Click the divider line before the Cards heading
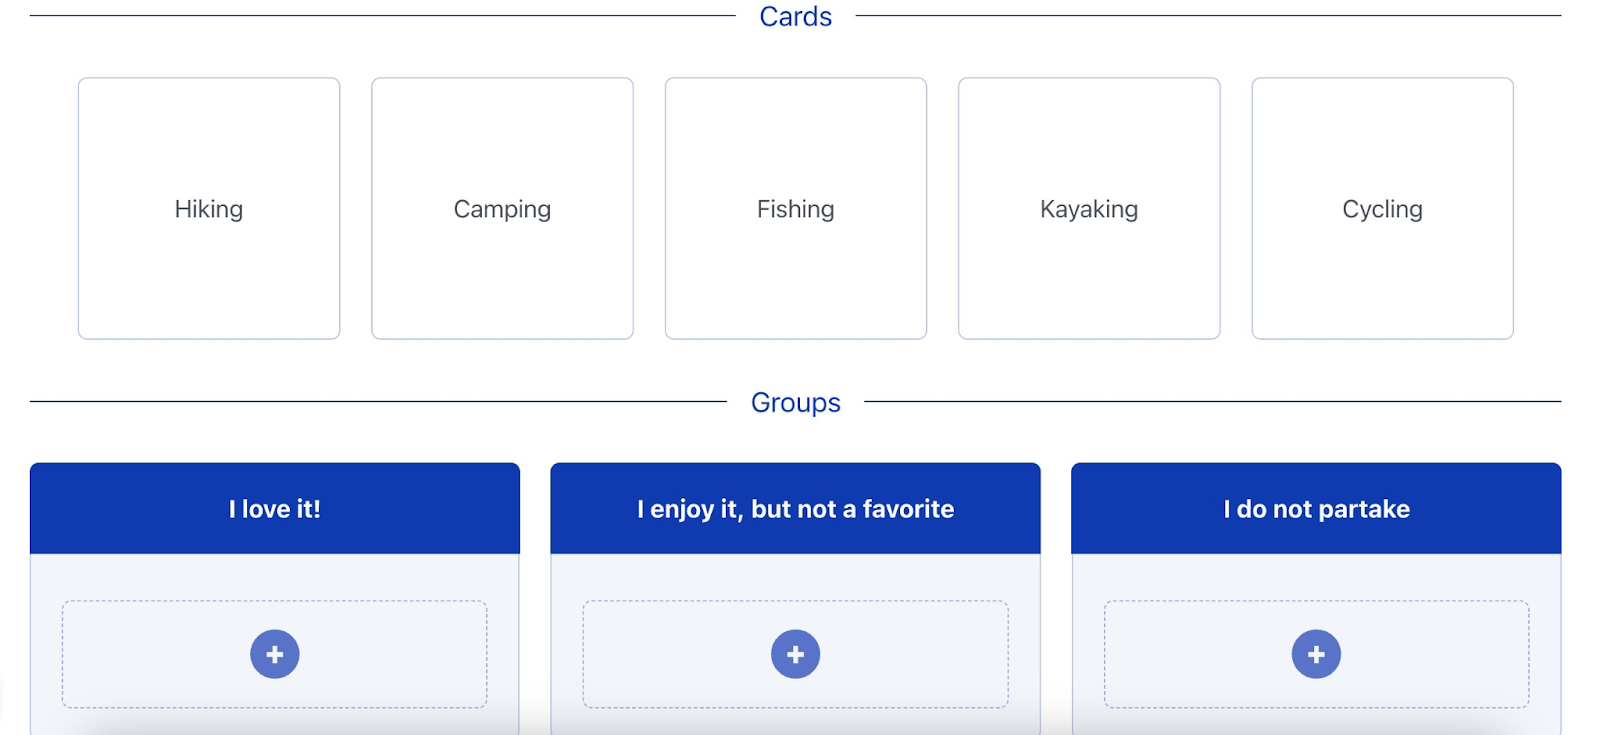The image size is (1600, 735). click(x=383, y=15)
